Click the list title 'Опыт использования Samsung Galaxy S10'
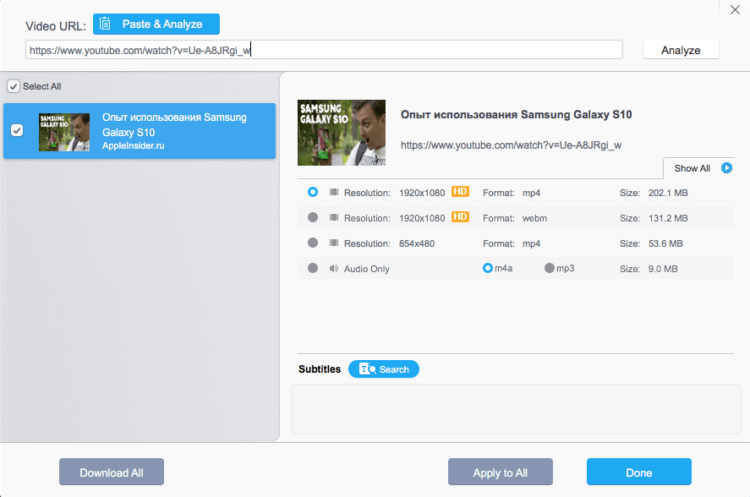This screenshot has height=497, width=750. [174, 124]
